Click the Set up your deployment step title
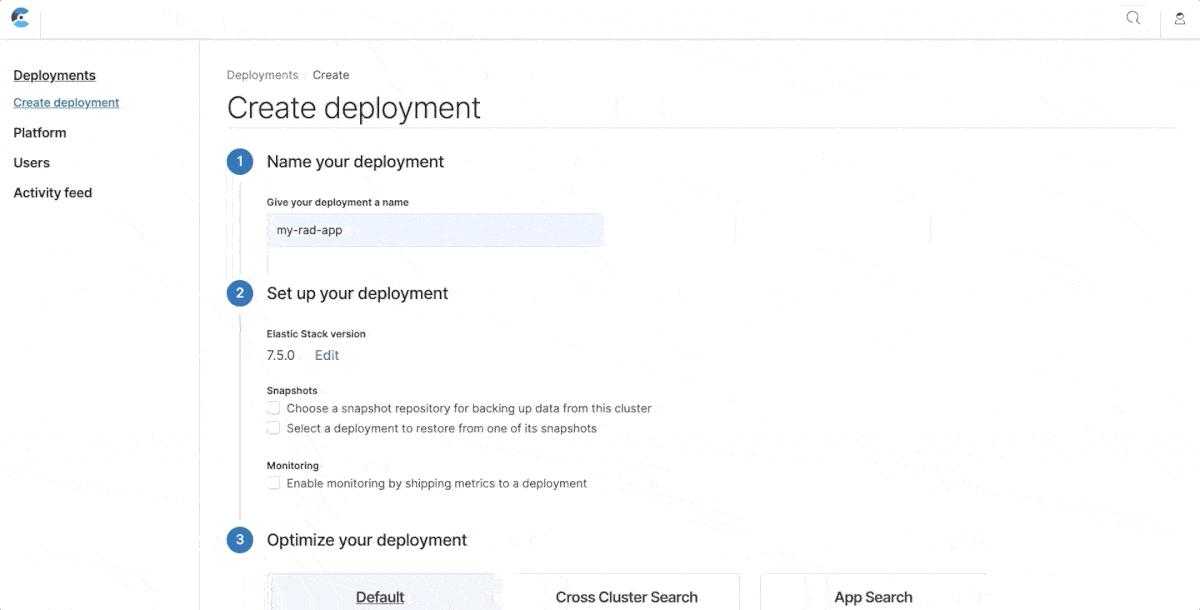Viewport: 1200px width, 610px height. [357, 293]
